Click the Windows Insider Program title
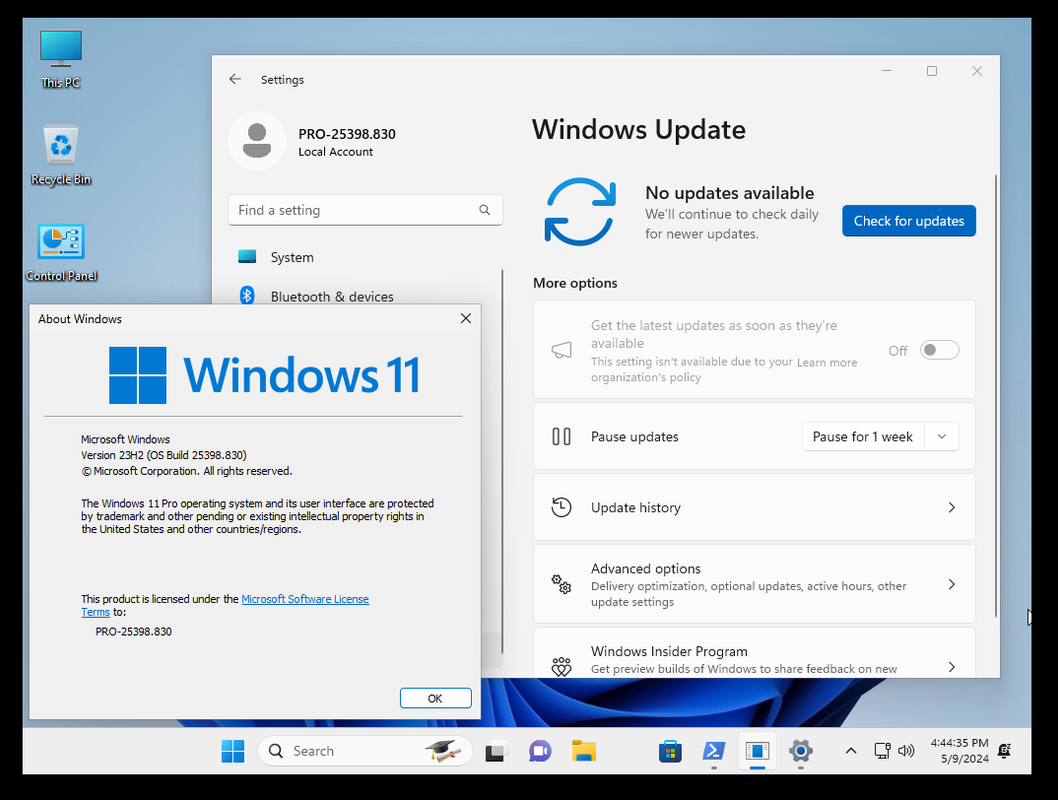The width and height of the screenshot is (1058, 800). click(669, 652)
